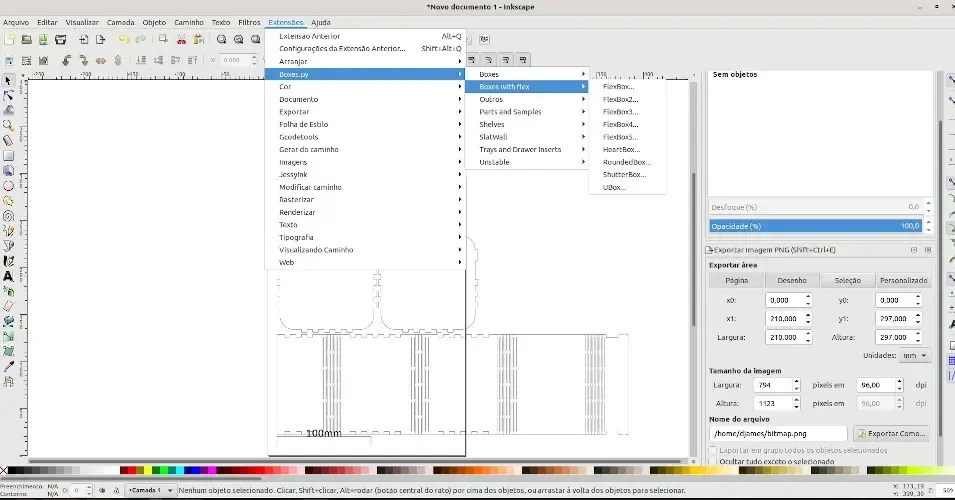
Task: Click the Print icon
Action: [60, 40]
